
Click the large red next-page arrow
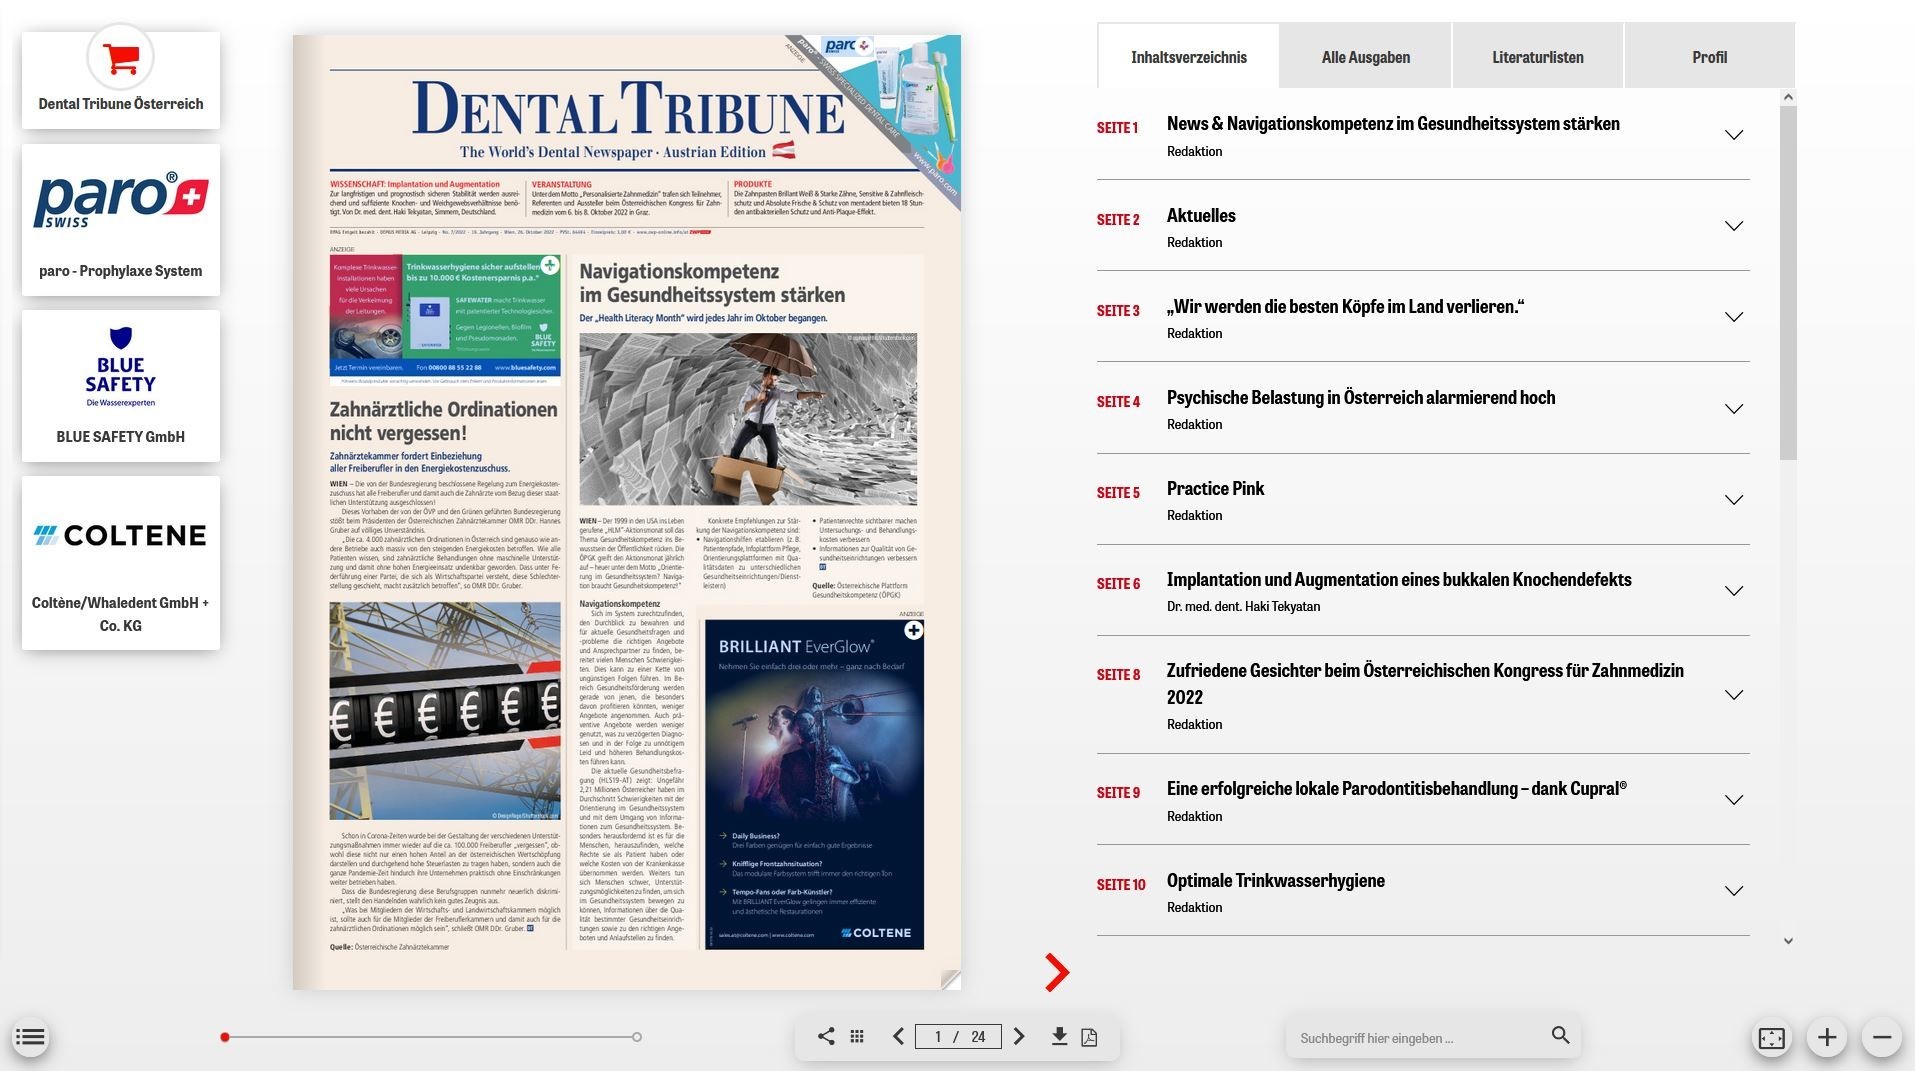click(x=1057, y=972)
